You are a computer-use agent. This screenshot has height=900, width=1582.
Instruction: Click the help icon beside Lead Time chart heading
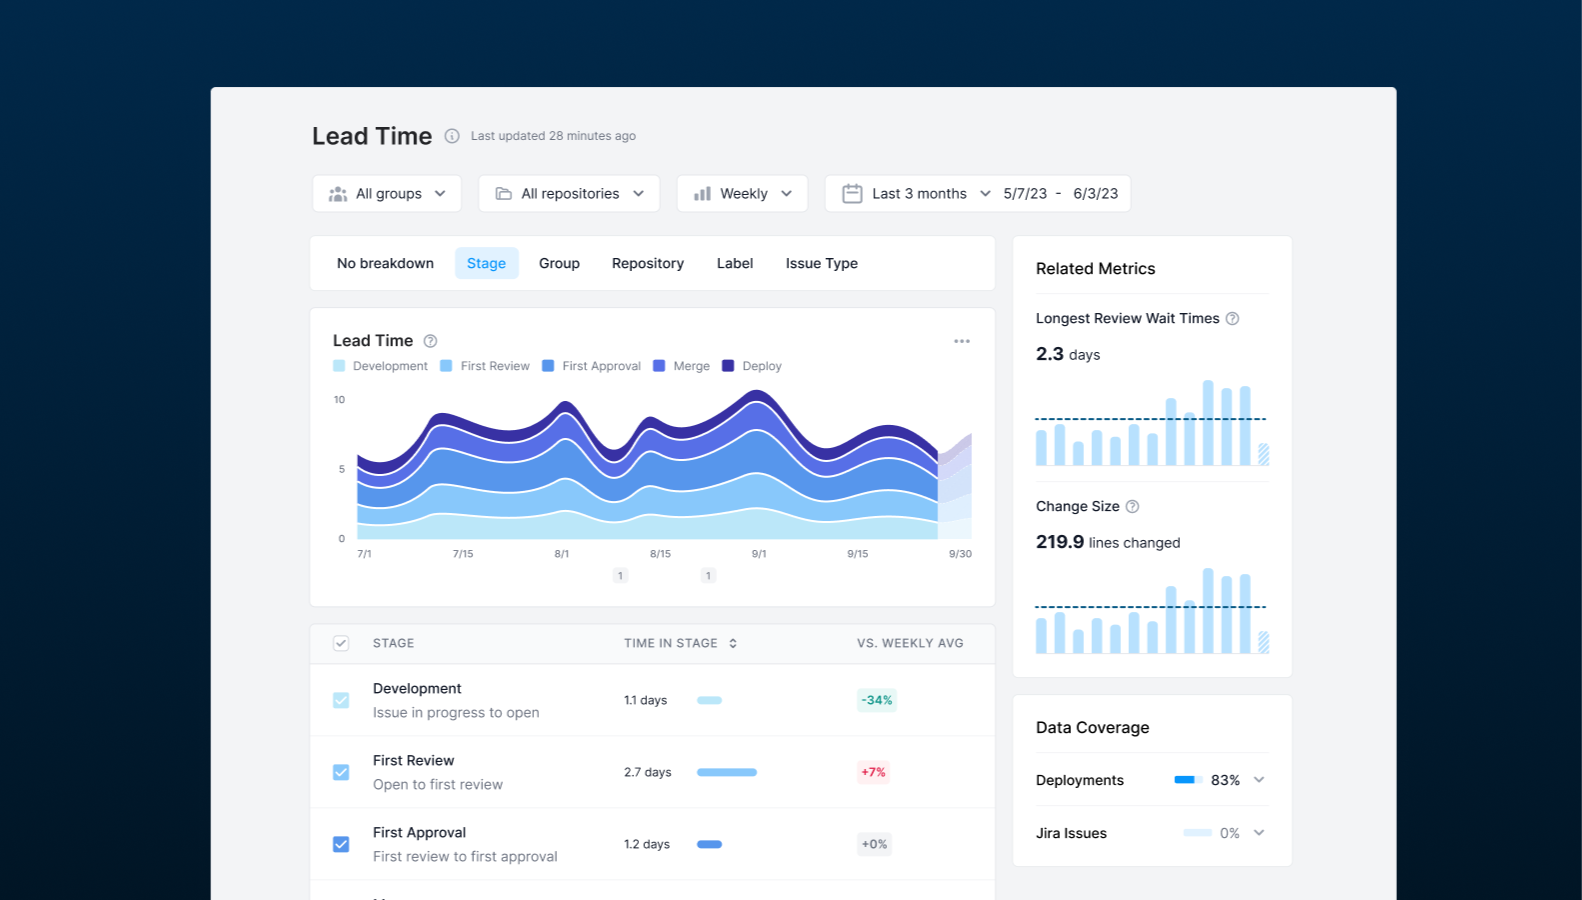430,341
